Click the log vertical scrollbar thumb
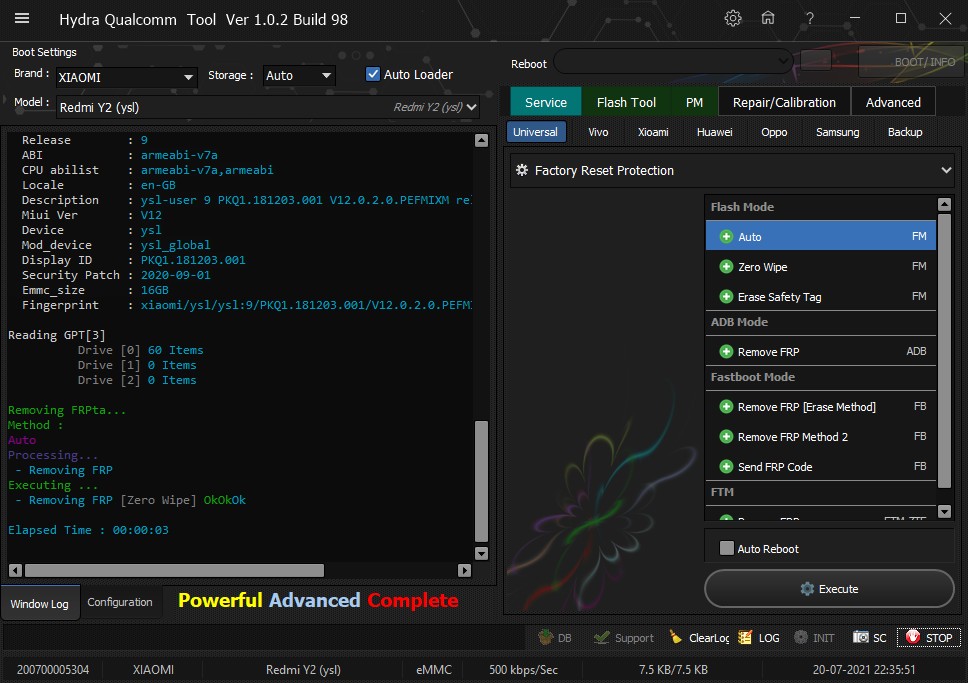 [482, 481]
